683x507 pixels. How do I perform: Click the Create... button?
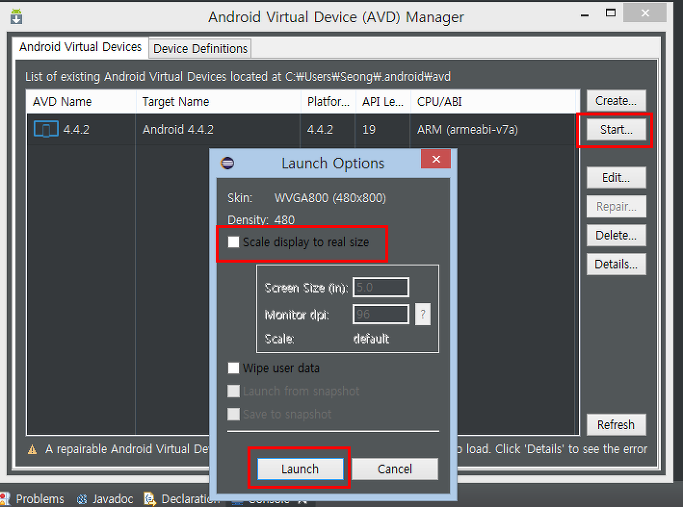point(616,101)
